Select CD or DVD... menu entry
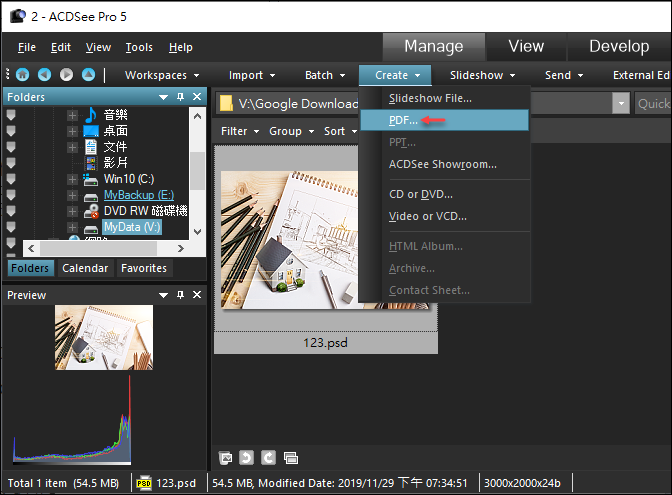 point(444,194)
